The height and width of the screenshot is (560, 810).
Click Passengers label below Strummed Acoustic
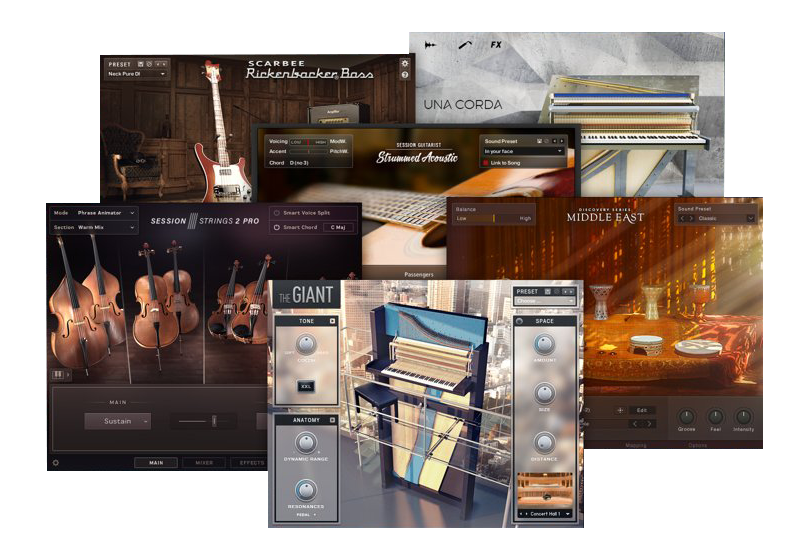[x=418, y=274]
